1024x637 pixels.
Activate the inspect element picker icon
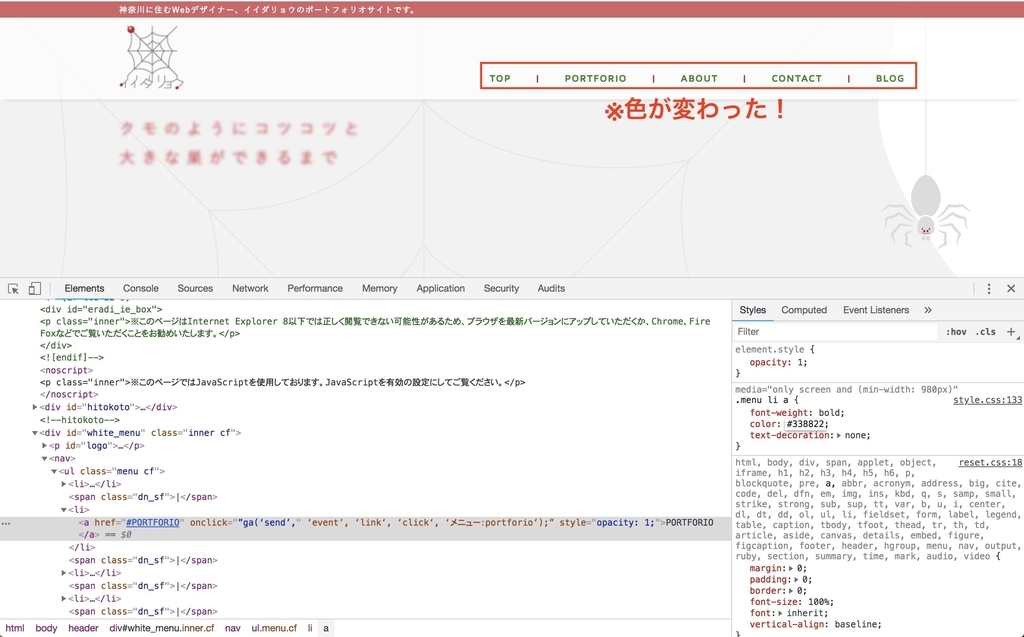click(x=13, y=288)
